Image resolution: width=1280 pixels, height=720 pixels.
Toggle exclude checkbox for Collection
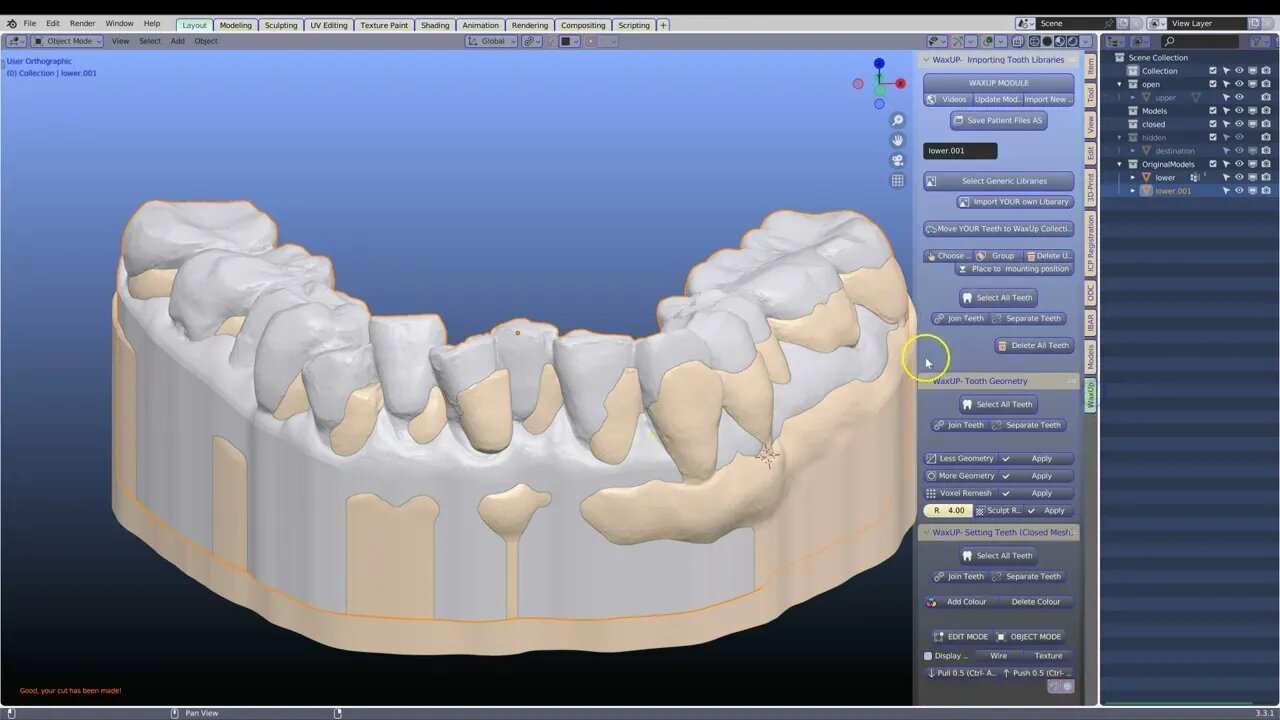coord(1213,71)
